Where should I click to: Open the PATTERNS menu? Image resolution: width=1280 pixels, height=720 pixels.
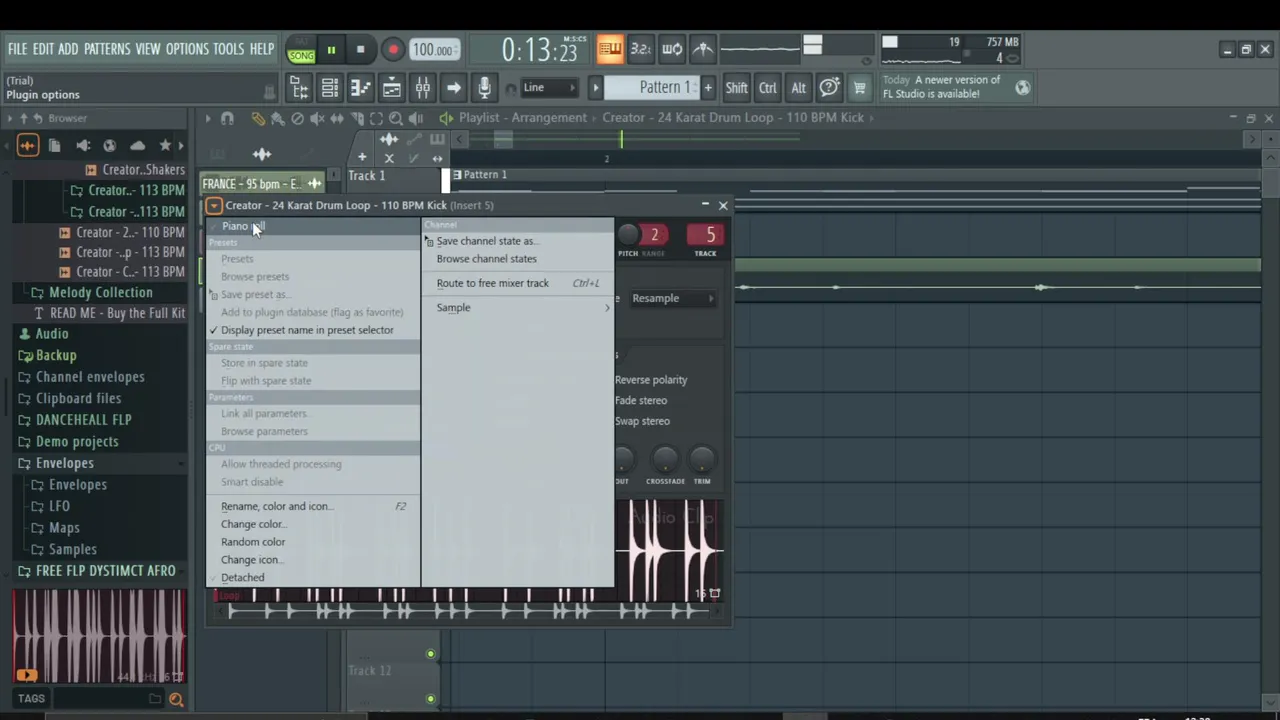point(107,49)
